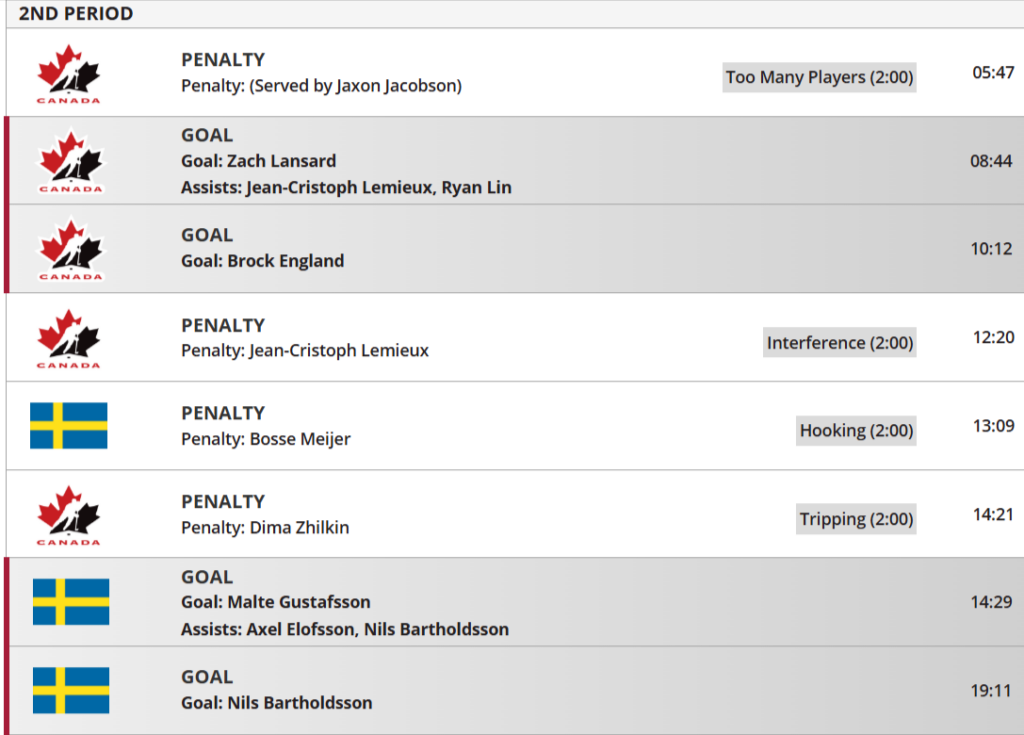Click Sweden flag next to Malte Gustafsson goal
The width and height of the screenshot is (1024, 735).
pos(70,602)
